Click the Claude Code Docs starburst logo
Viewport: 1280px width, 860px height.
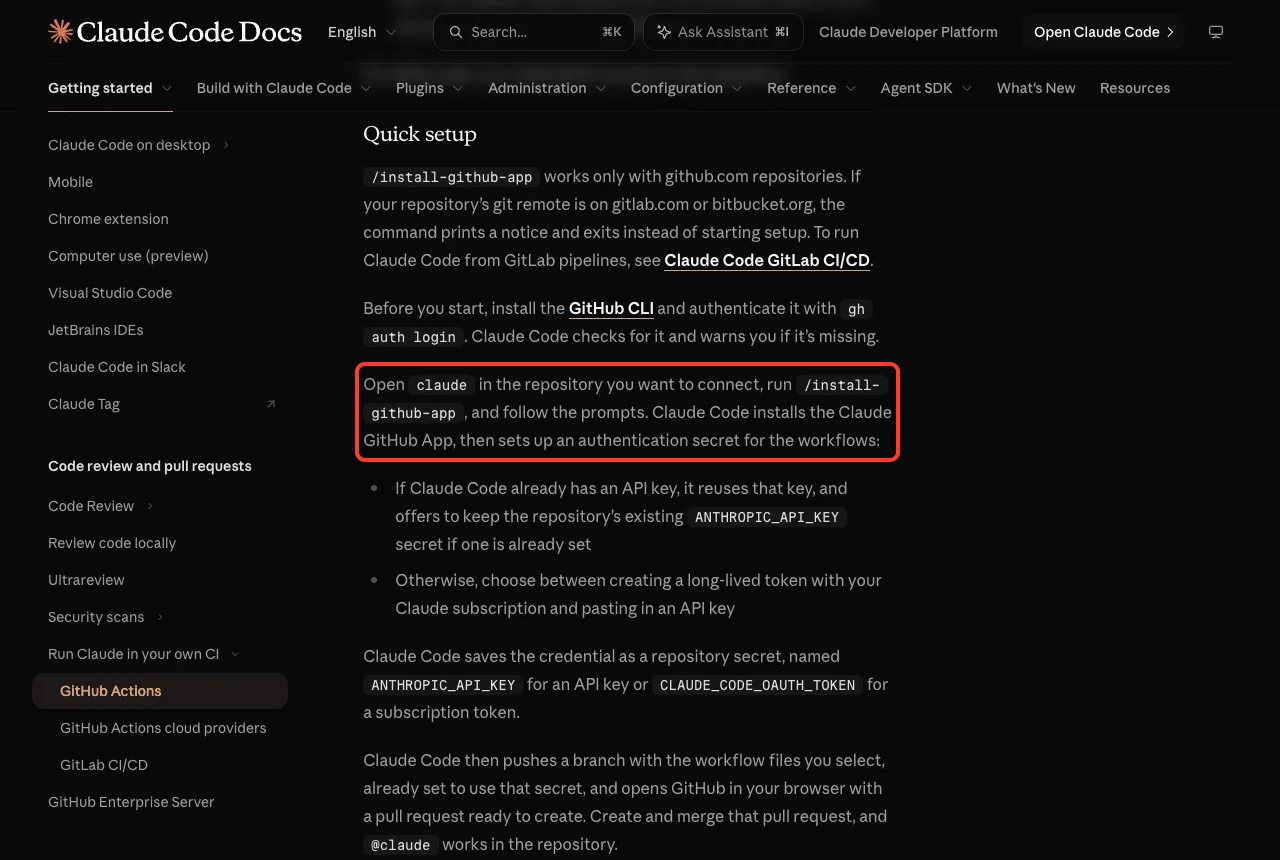(60, 32)
